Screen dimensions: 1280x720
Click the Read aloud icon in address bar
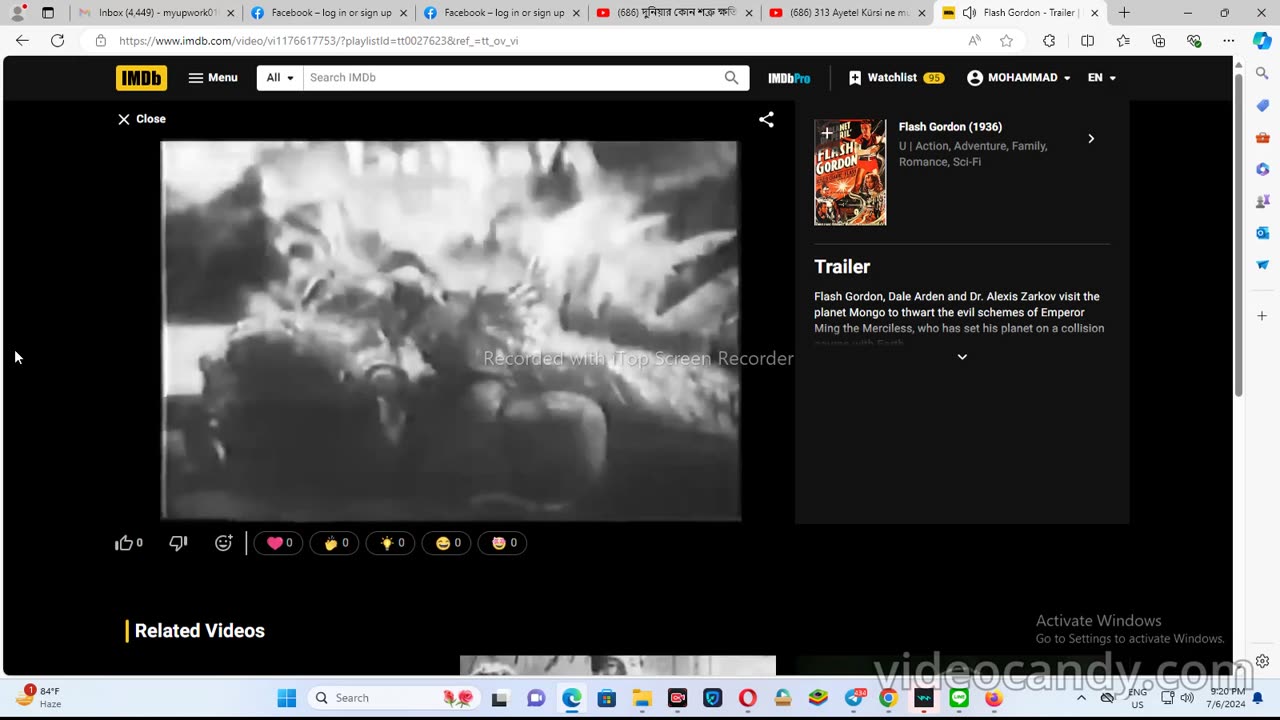(975, 41)
